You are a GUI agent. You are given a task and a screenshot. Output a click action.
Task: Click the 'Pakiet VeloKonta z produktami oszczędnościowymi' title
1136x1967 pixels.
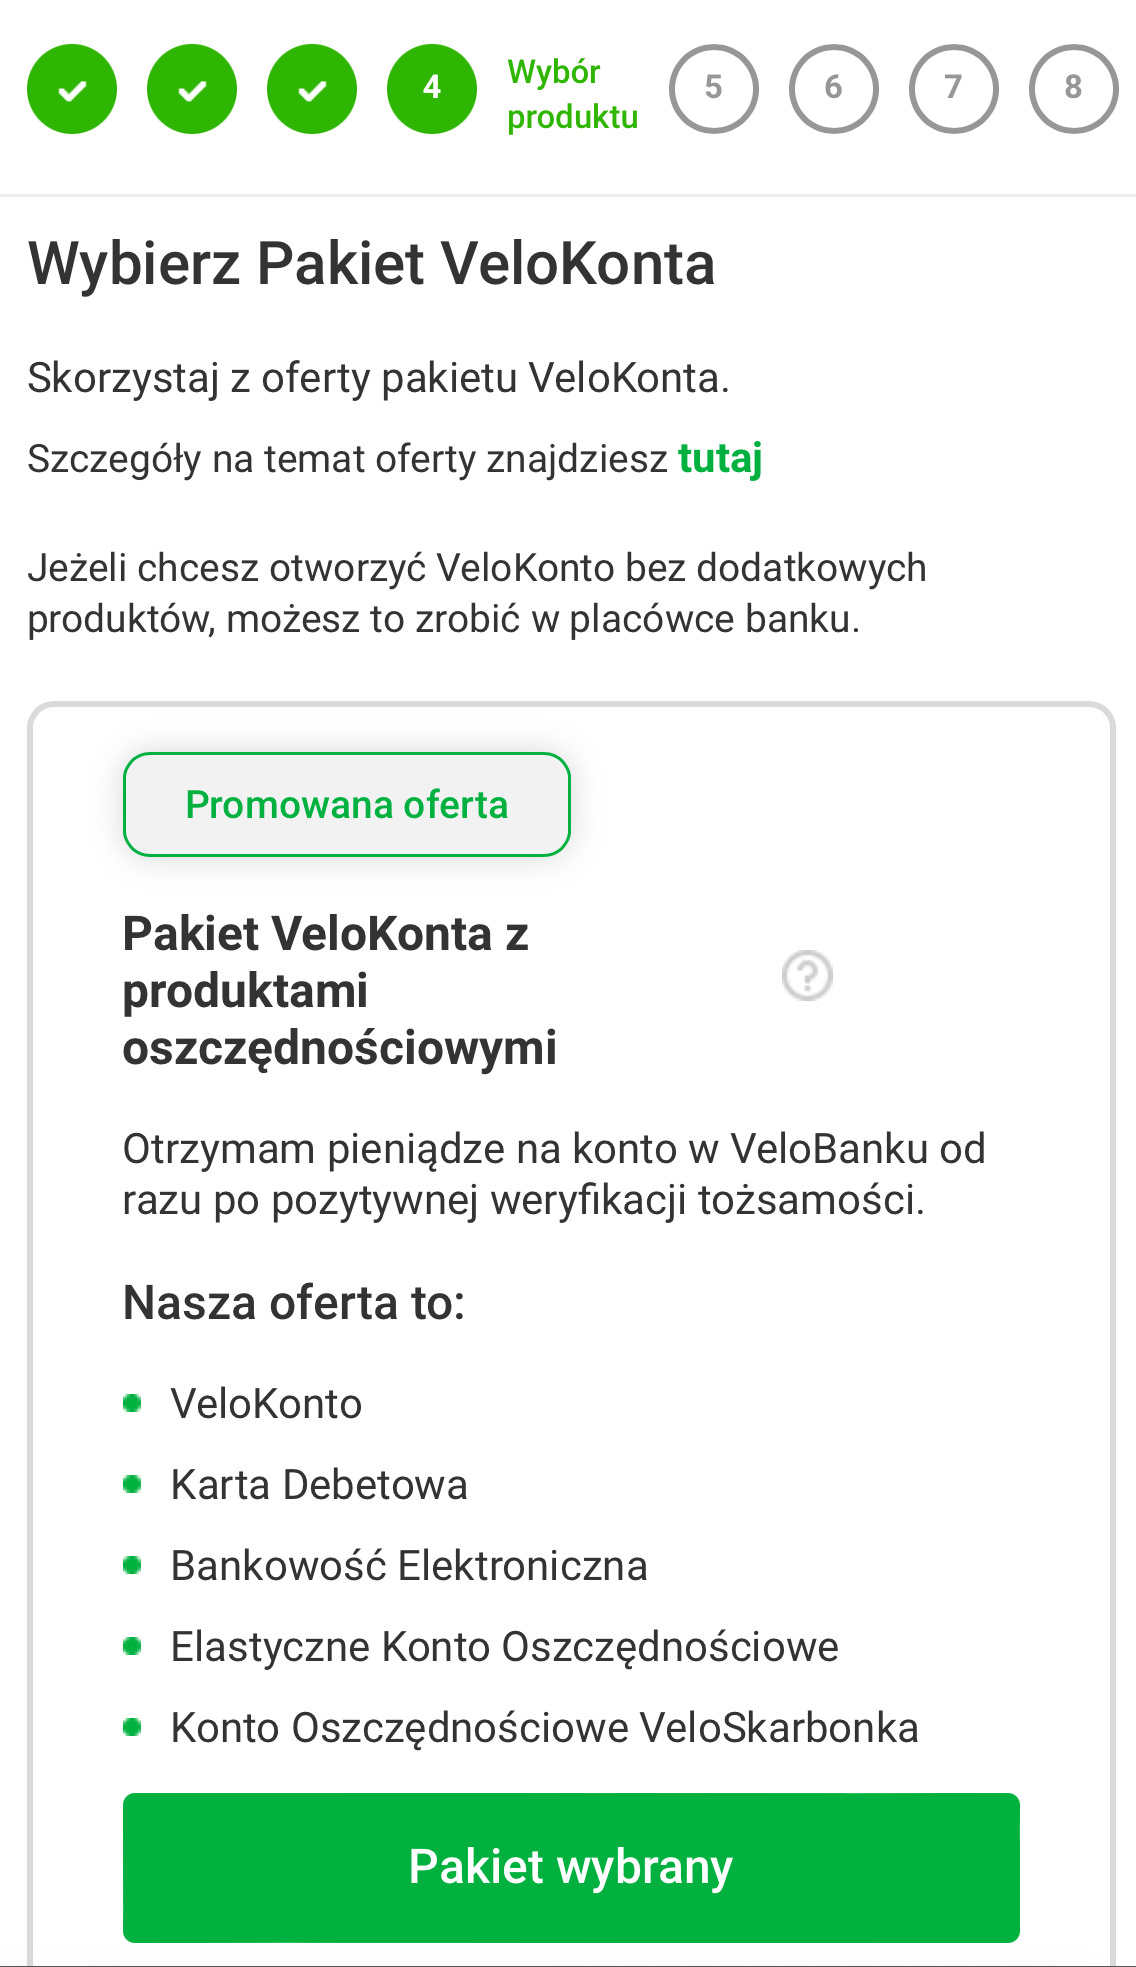coord(340,990)
